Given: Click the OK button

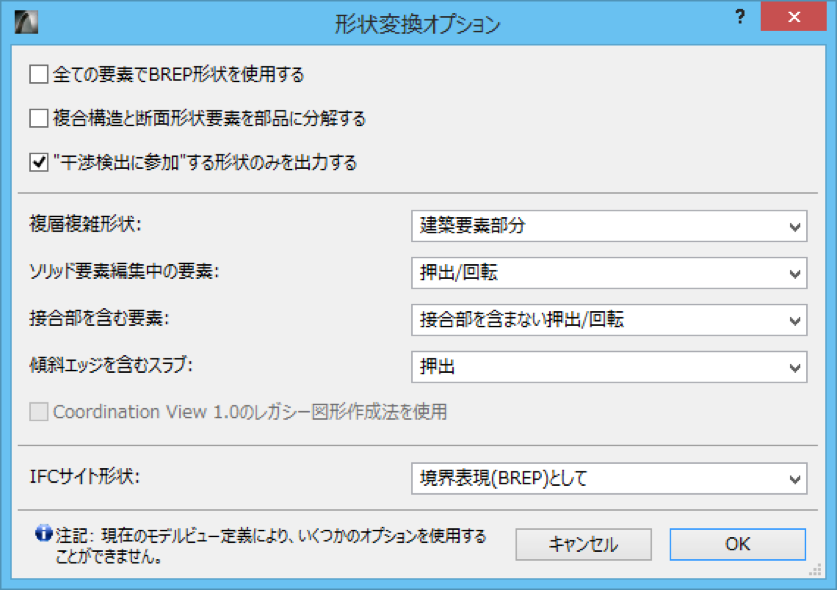Looking at the screenshot, I should [738, 544].
